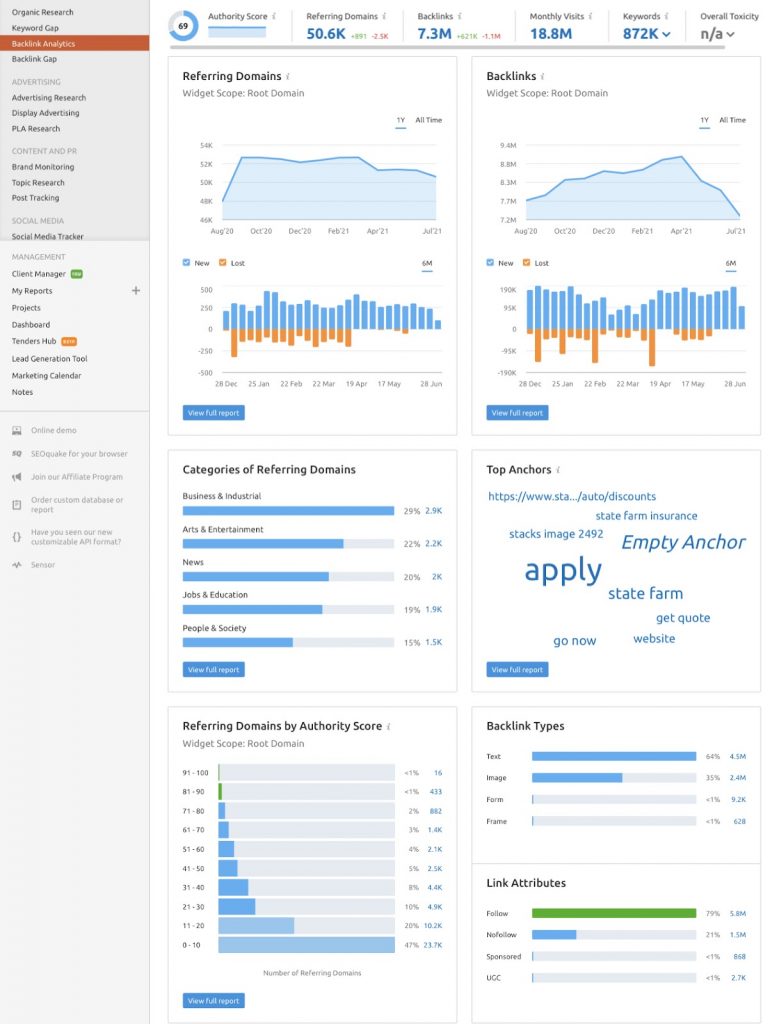Click the 'get quote' anchor text
779x1024 pixels.
[x=683, y=618]
